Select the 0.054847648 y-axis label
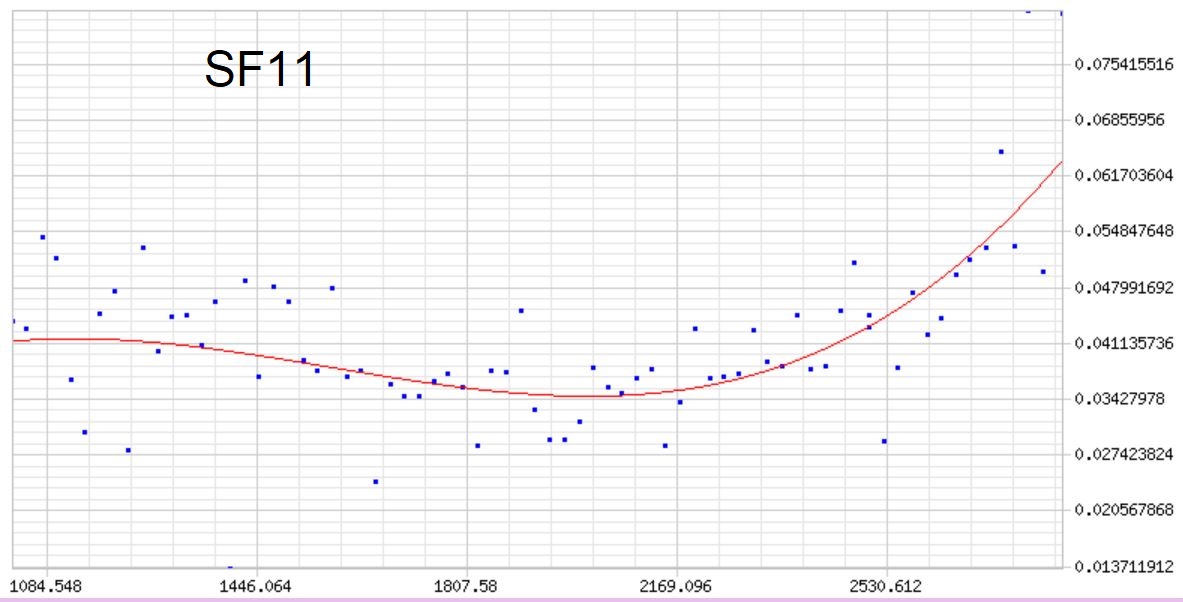The height and width of the screenshot is (602, 1183). (x=1123, y=231)
